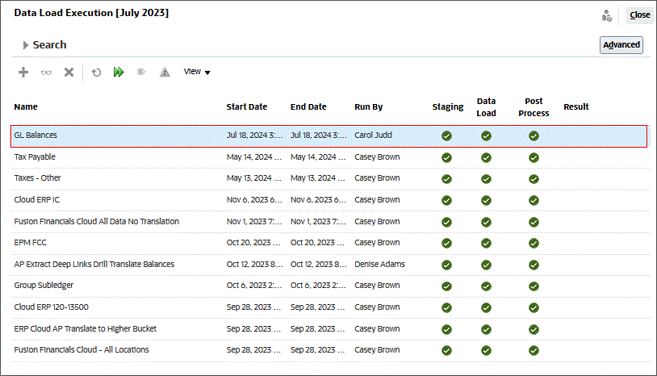The image size is (657, 376).
Task: Select the EPM FCC row
Action: (329, 243)
